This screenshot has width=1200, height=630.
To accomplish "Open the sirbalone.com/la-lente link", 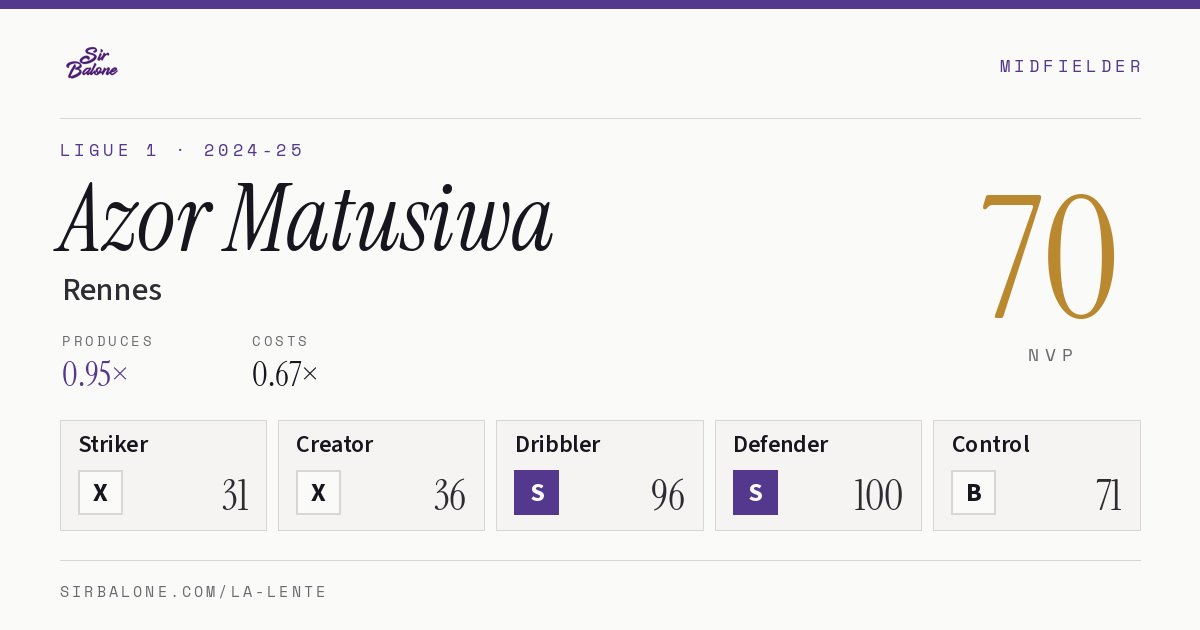I will (x=194, y=592).
